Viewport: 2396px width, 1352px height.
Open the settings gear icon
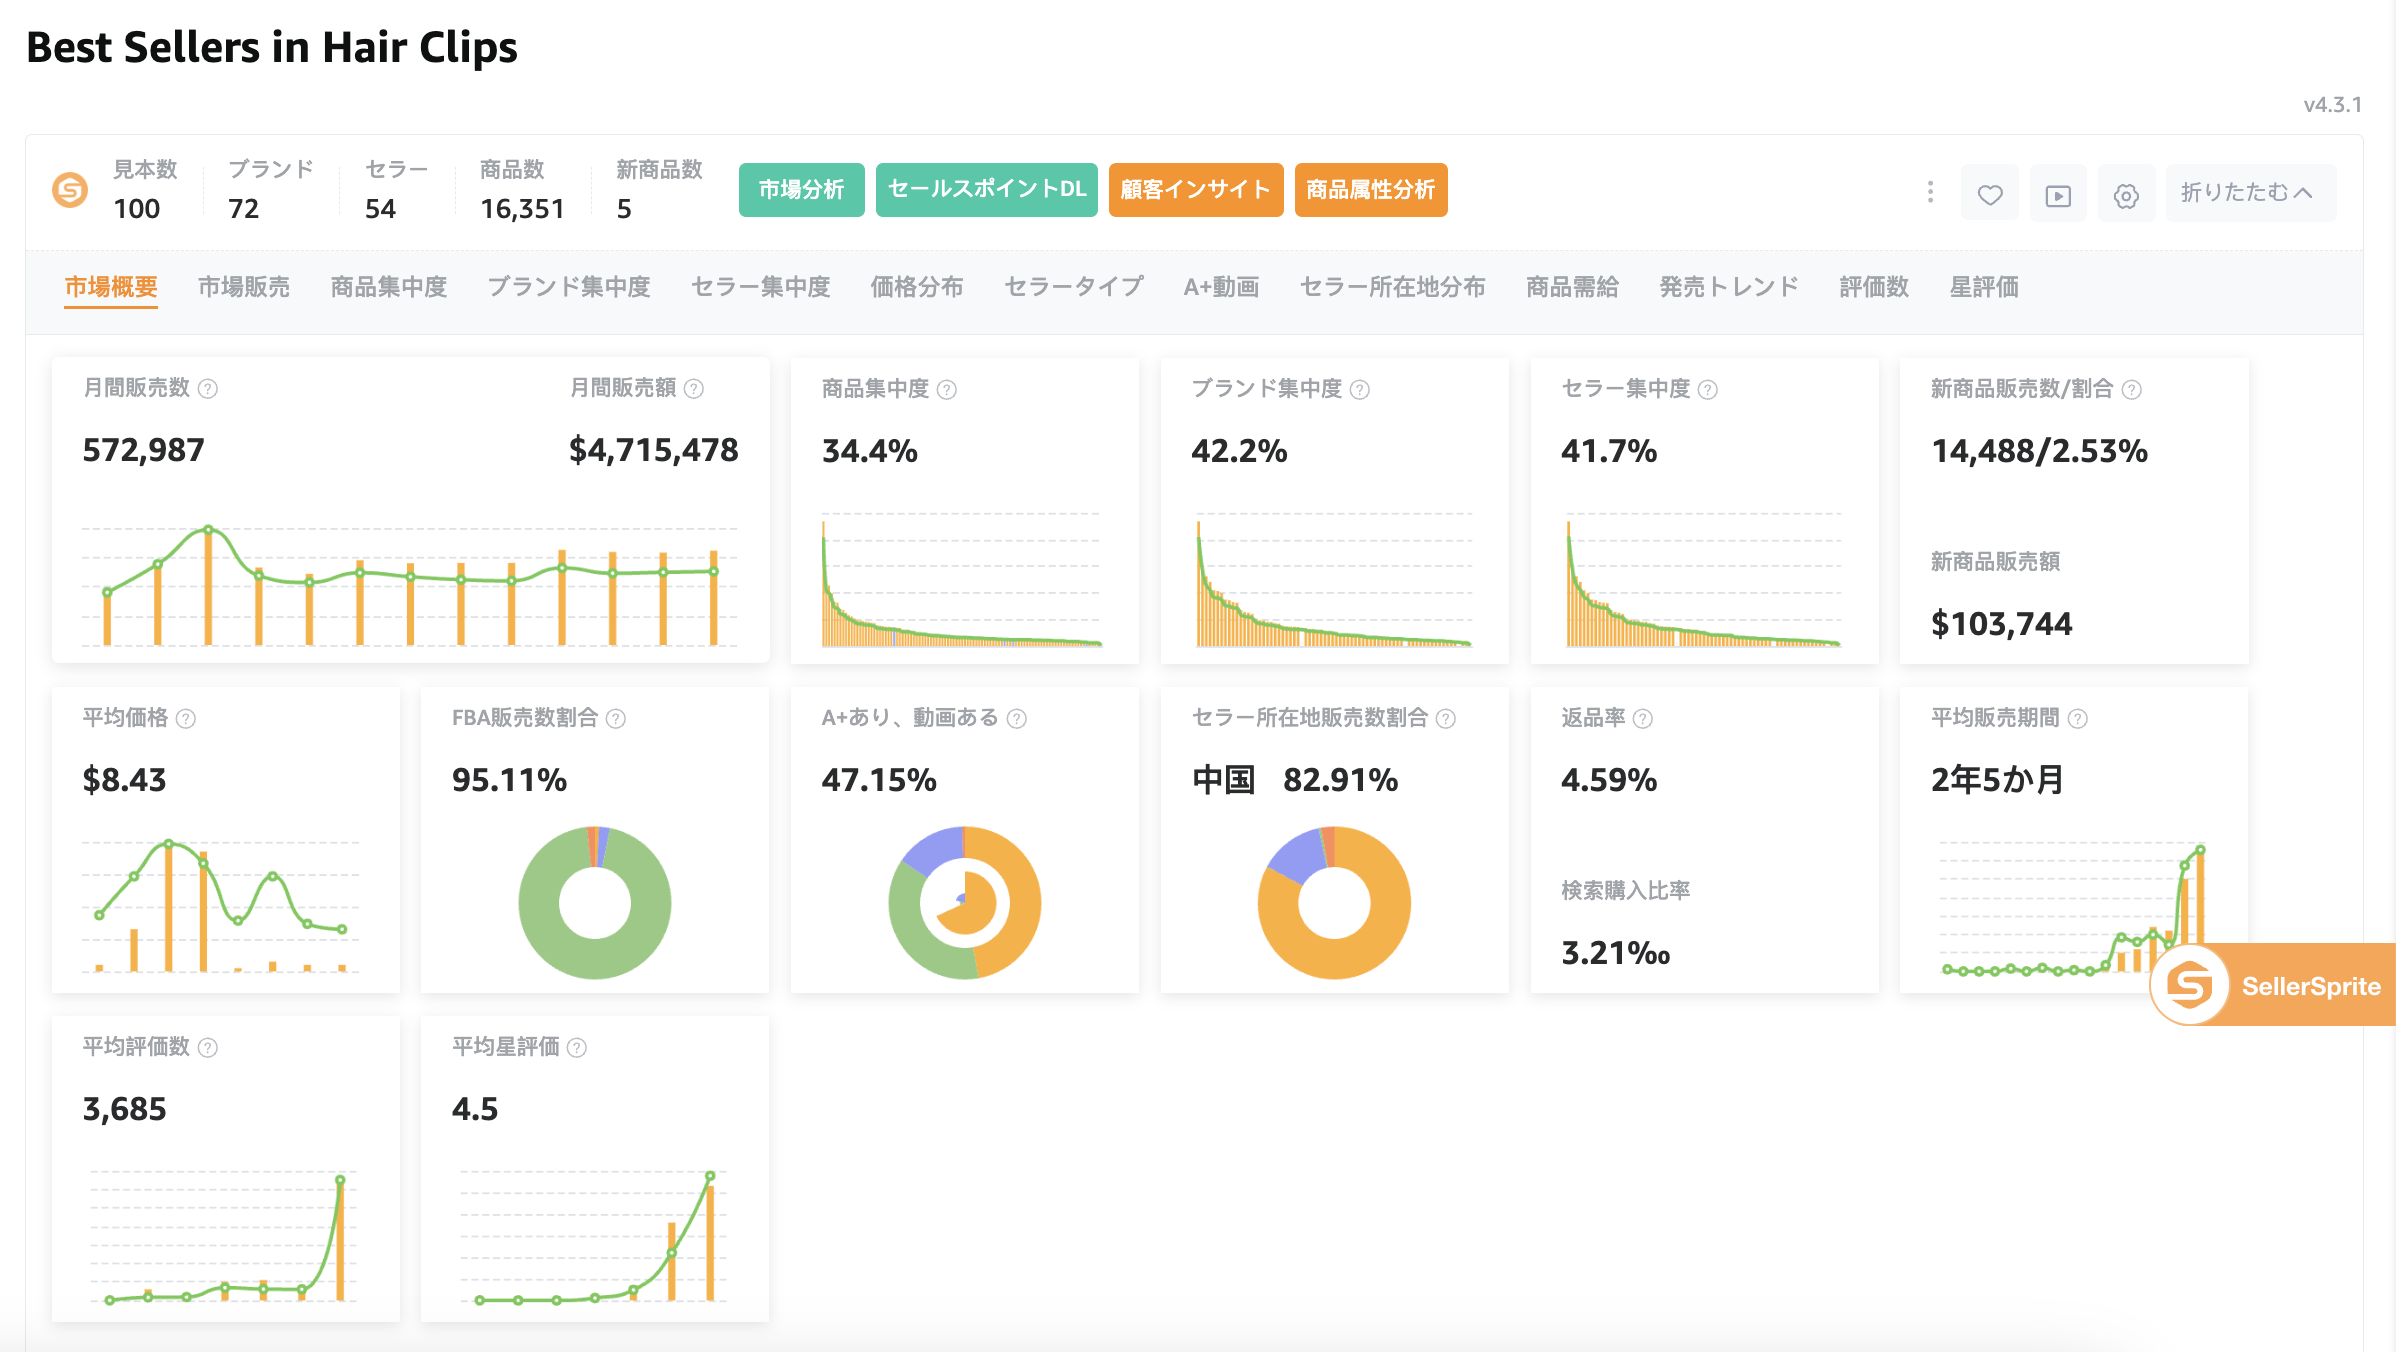click(x=2126, y=194)
